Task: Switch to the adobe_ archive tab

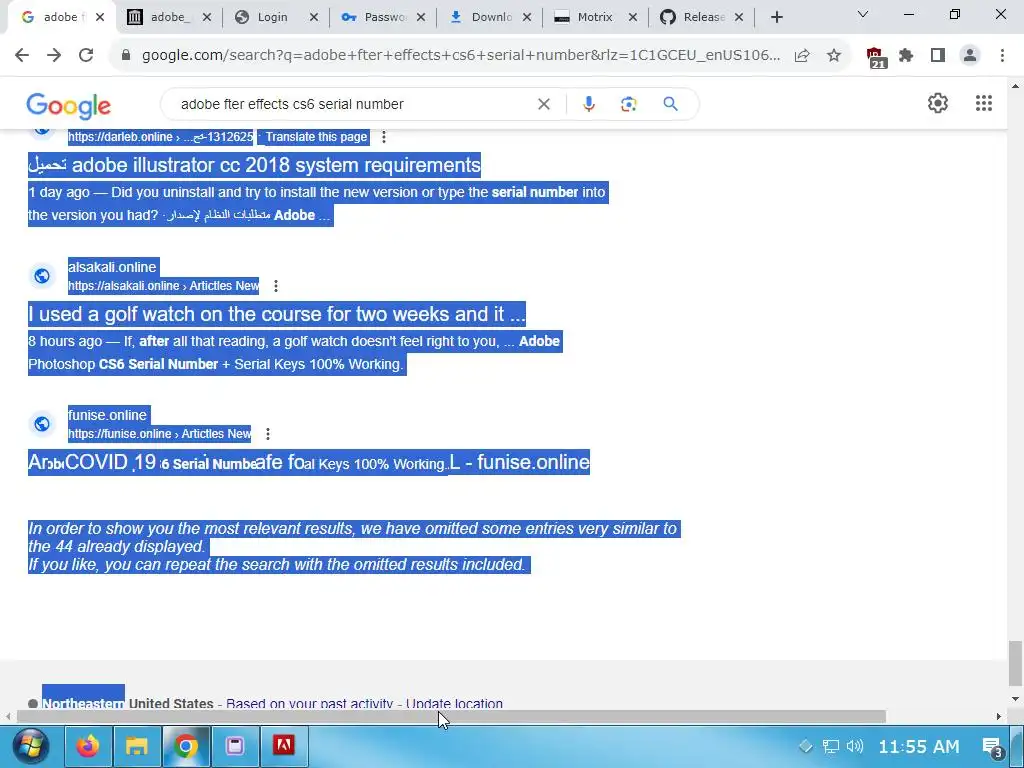Action: pos(170,17)
